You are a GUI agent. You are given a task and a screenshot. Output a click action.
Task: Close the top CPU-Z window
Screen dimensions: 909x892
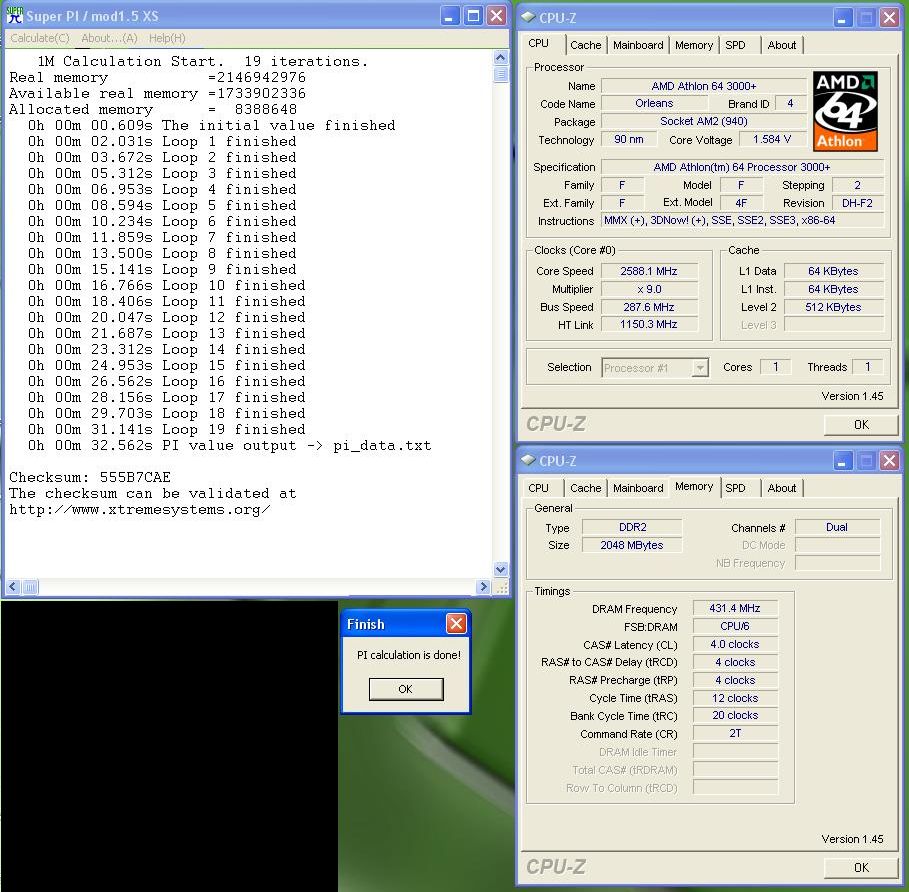889,18
